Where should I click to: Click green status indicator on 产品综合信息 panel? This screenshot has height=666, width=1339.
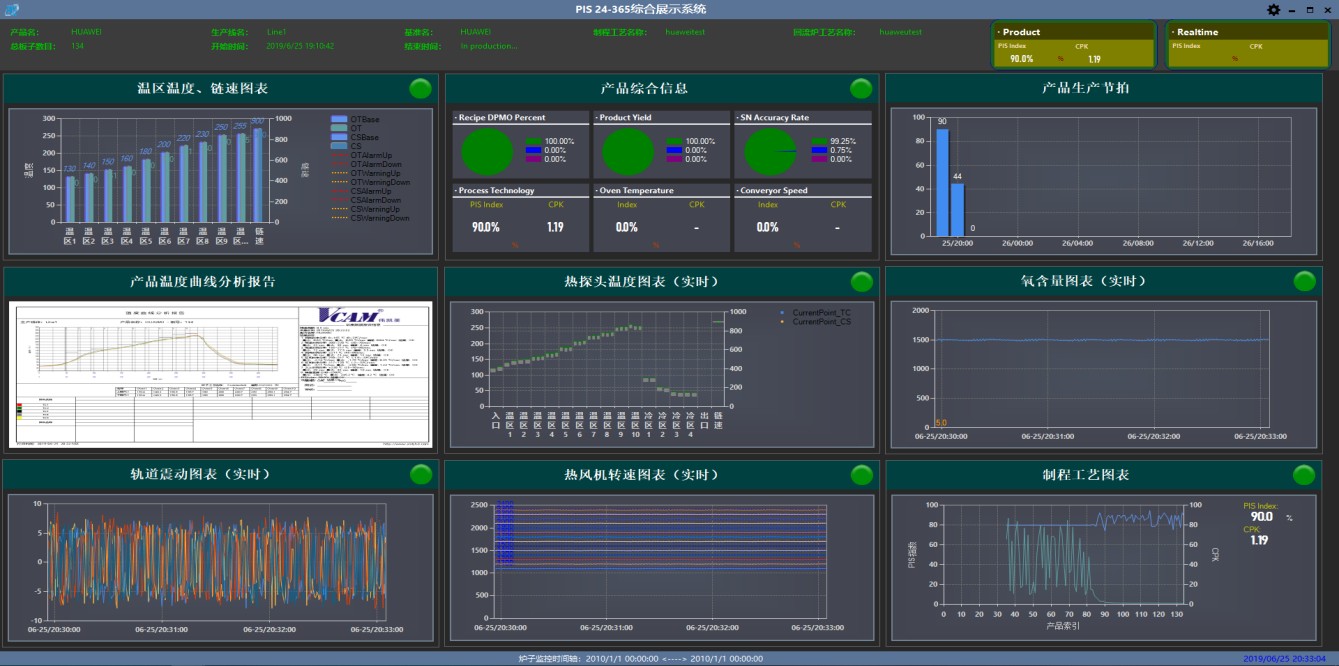click(861, 89)
